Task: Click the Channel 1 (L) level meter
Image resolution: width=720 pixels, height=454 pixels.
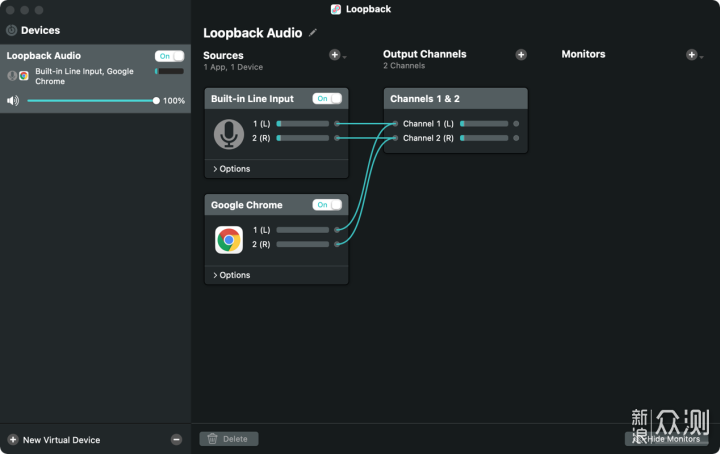Action: (484, 124)
